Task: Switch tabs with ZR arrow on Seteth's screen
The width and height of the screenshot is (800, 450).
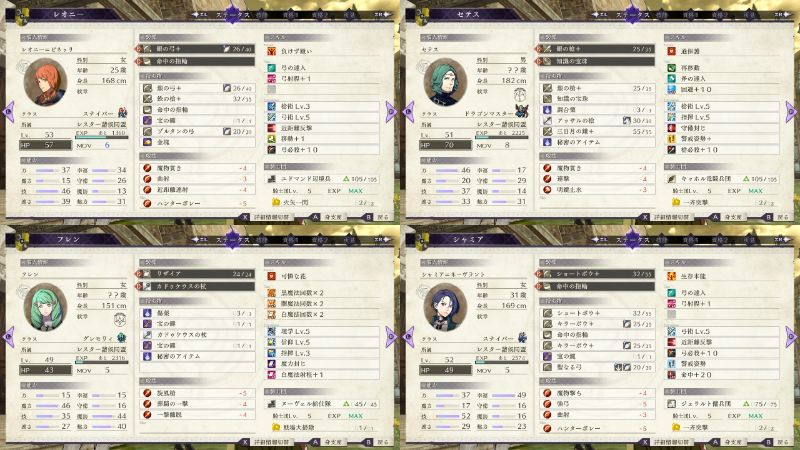Action: pos(782,15)
